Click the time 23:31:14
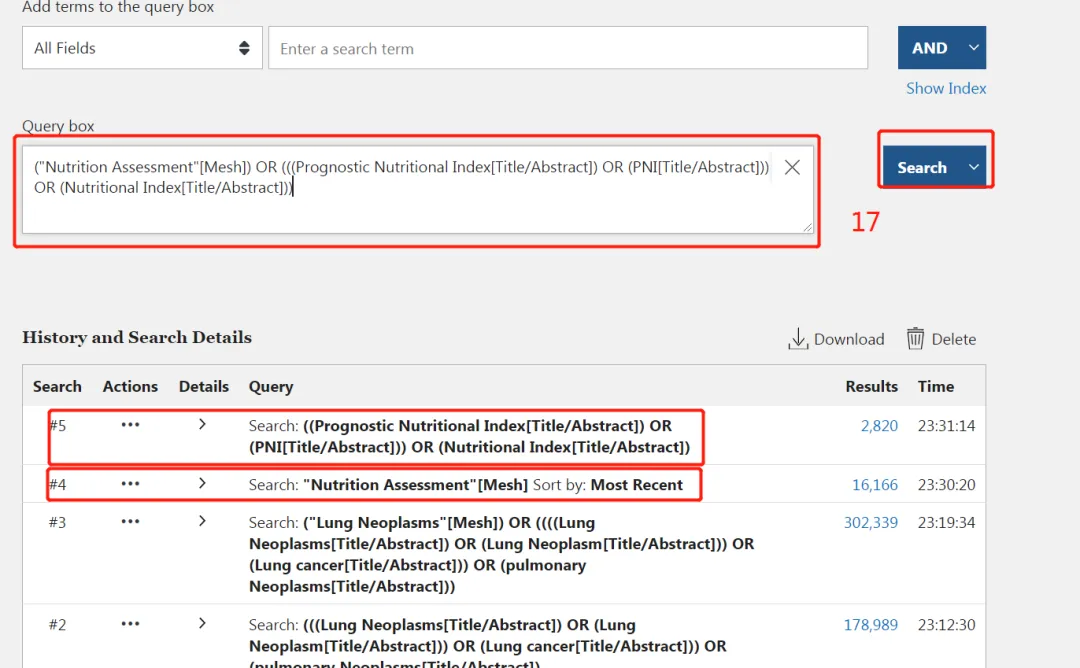This screenshot has height=668, width=1080. [946, 426]
